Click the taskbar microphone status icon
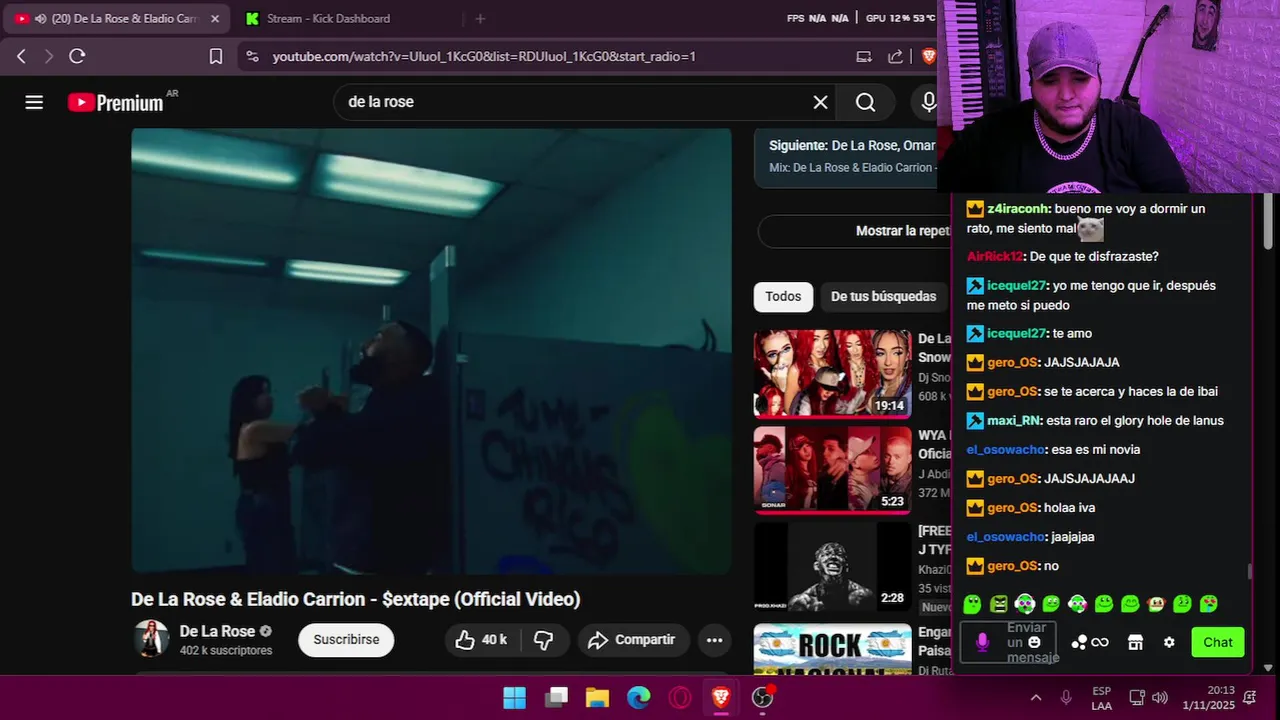This screenshot has width=1280, height=720. [x=1066, y=697]
